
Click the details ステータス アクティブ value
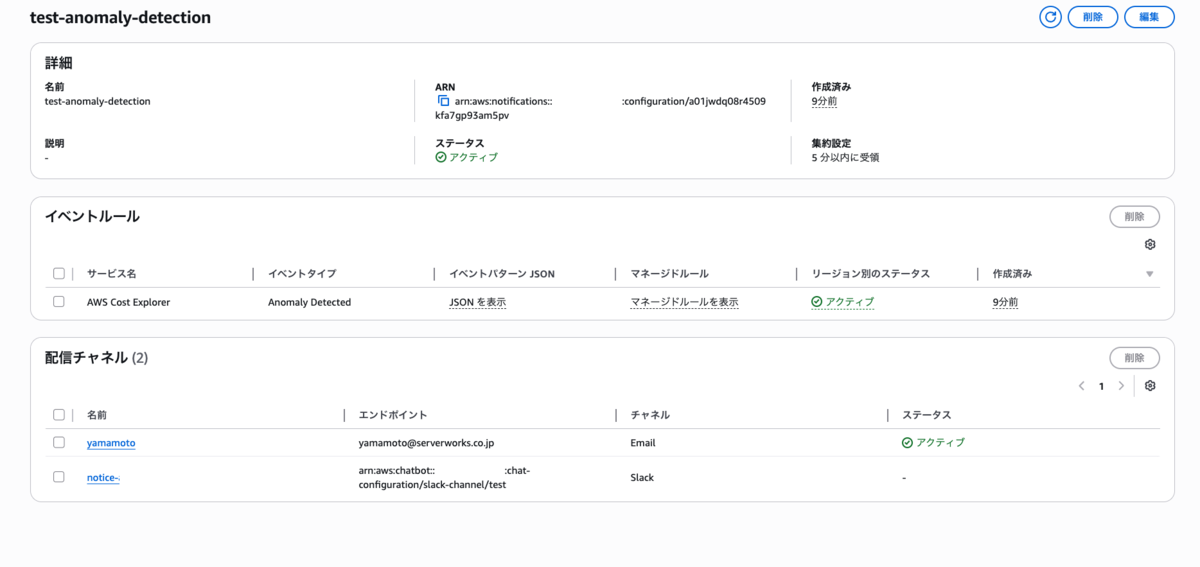(466, 157)
